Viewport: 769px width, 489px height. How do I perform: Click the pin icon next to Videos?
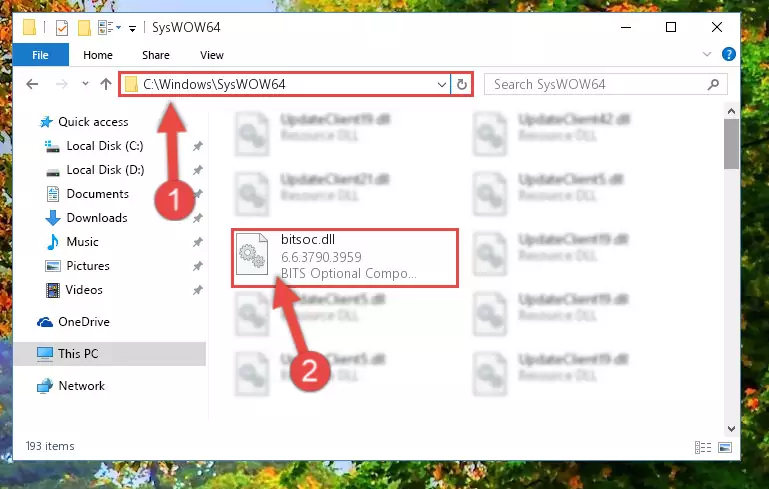click(x=197, y=290)
